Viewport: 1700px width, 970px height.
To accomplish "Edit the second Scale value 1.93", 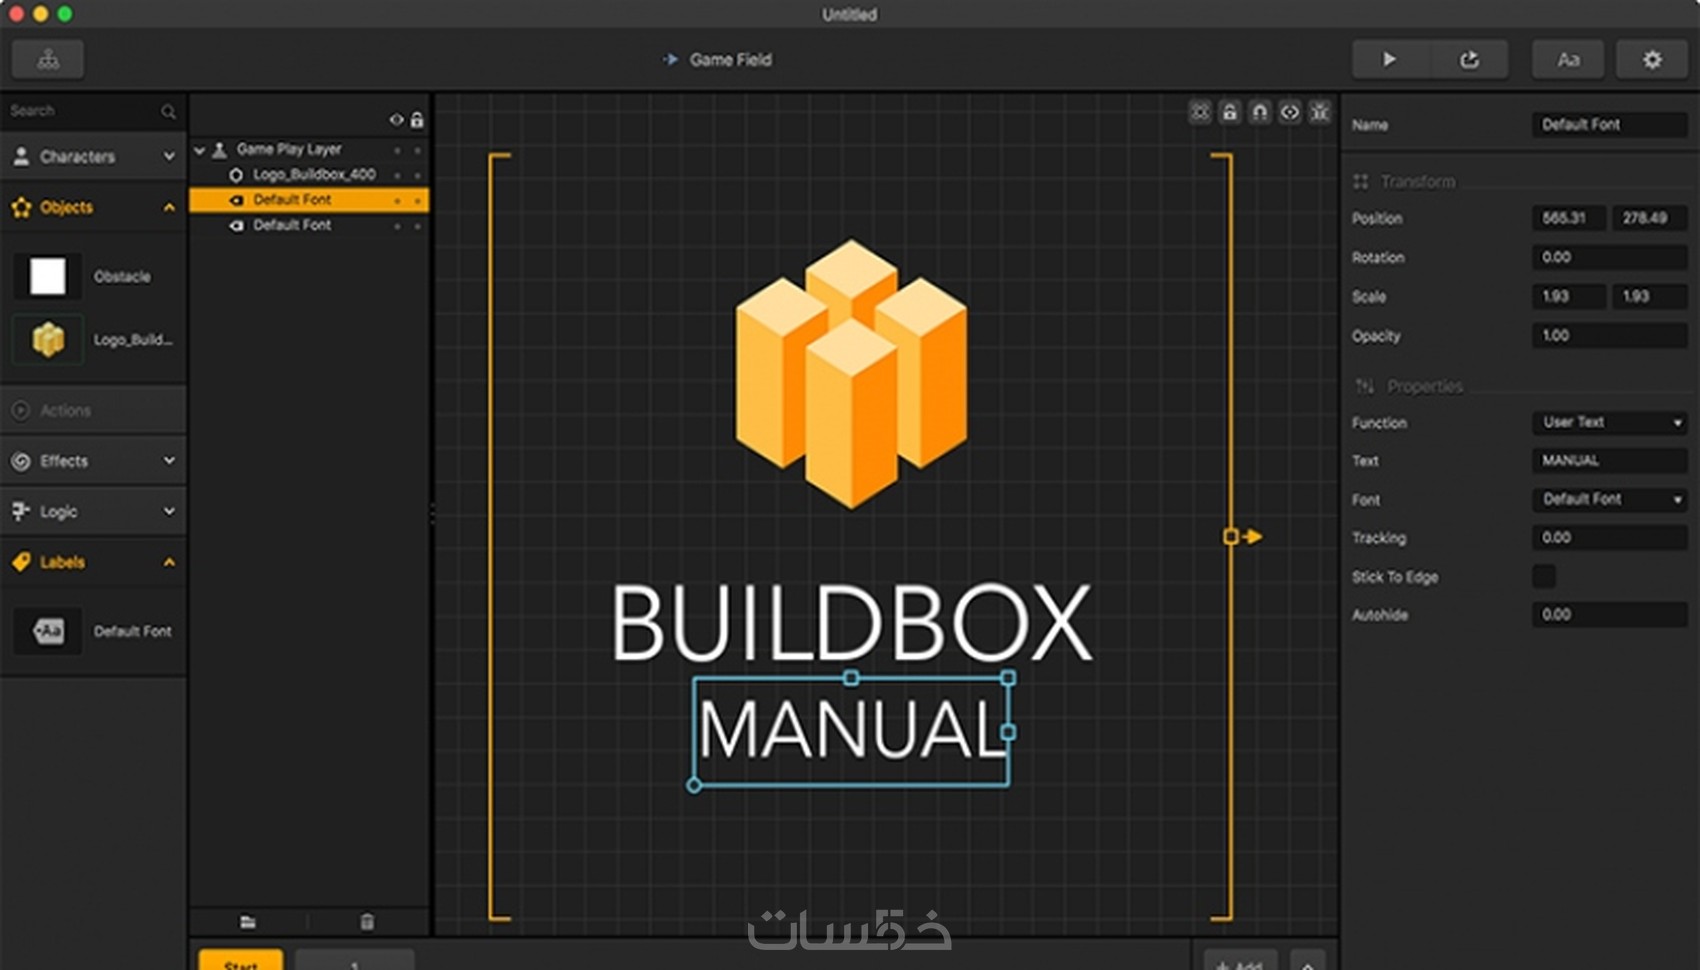I will click(x=1650, y=296).
